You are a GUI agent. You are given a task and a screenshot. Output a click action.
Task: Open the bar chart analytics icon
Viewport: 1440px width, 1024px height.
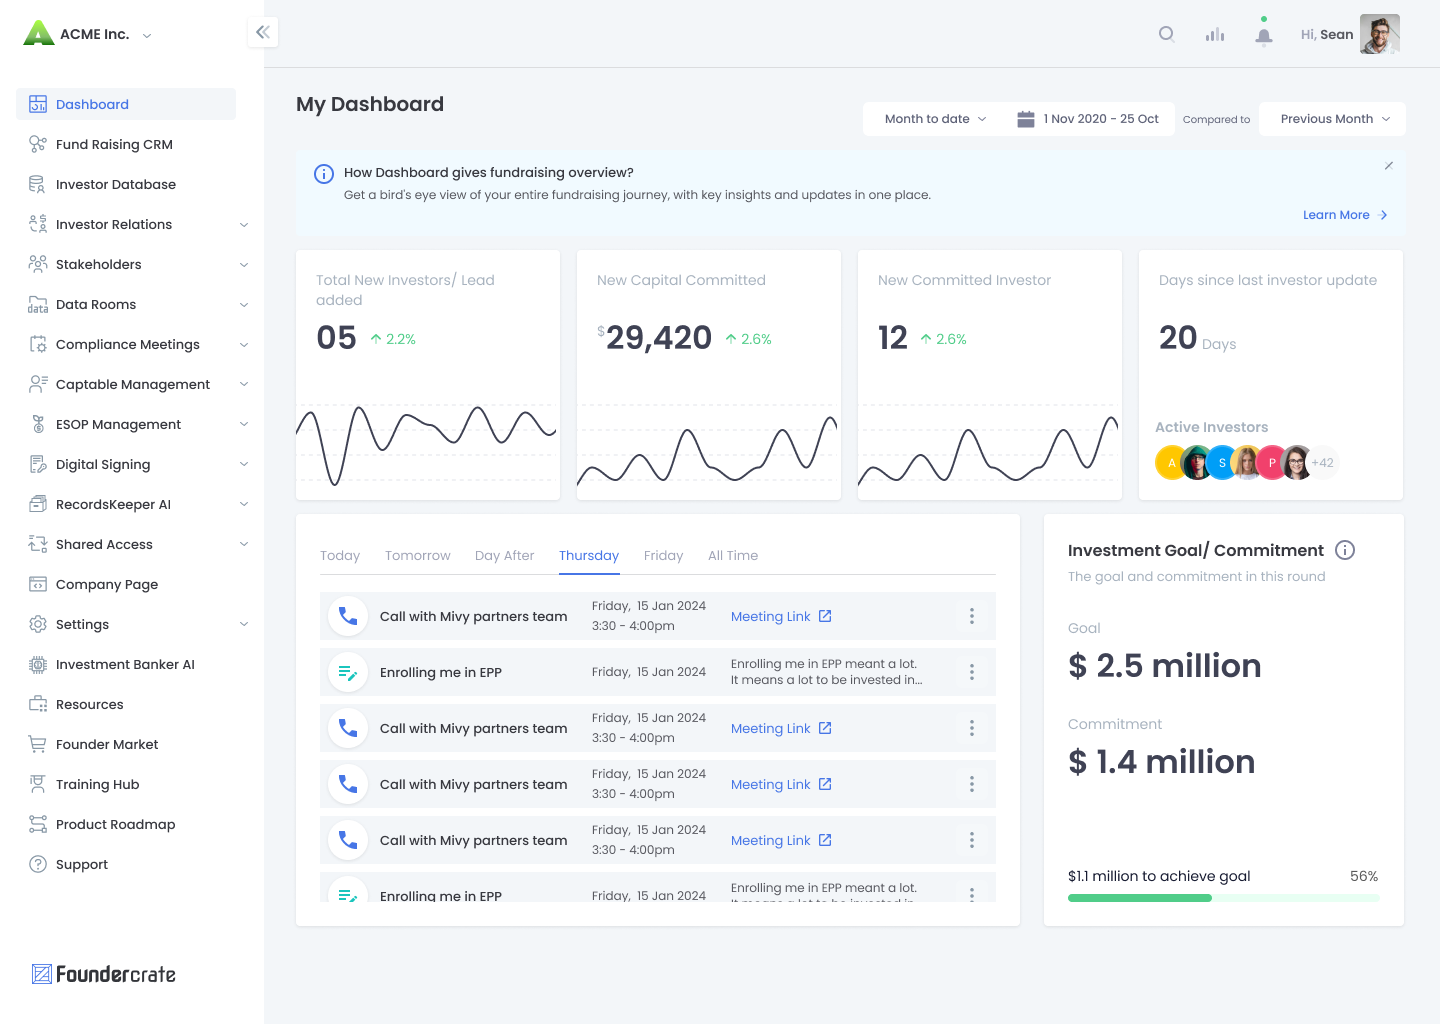1215,34
